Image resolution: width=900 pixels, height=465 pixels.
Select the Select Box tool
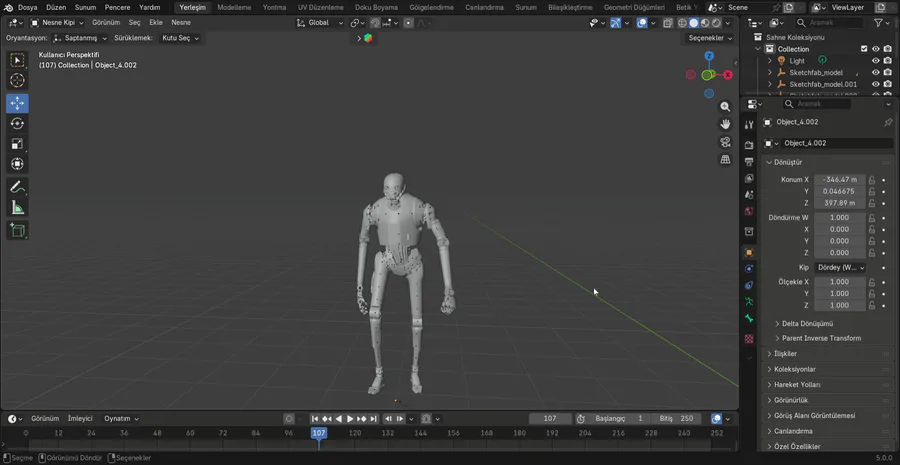tap(17, 60)
